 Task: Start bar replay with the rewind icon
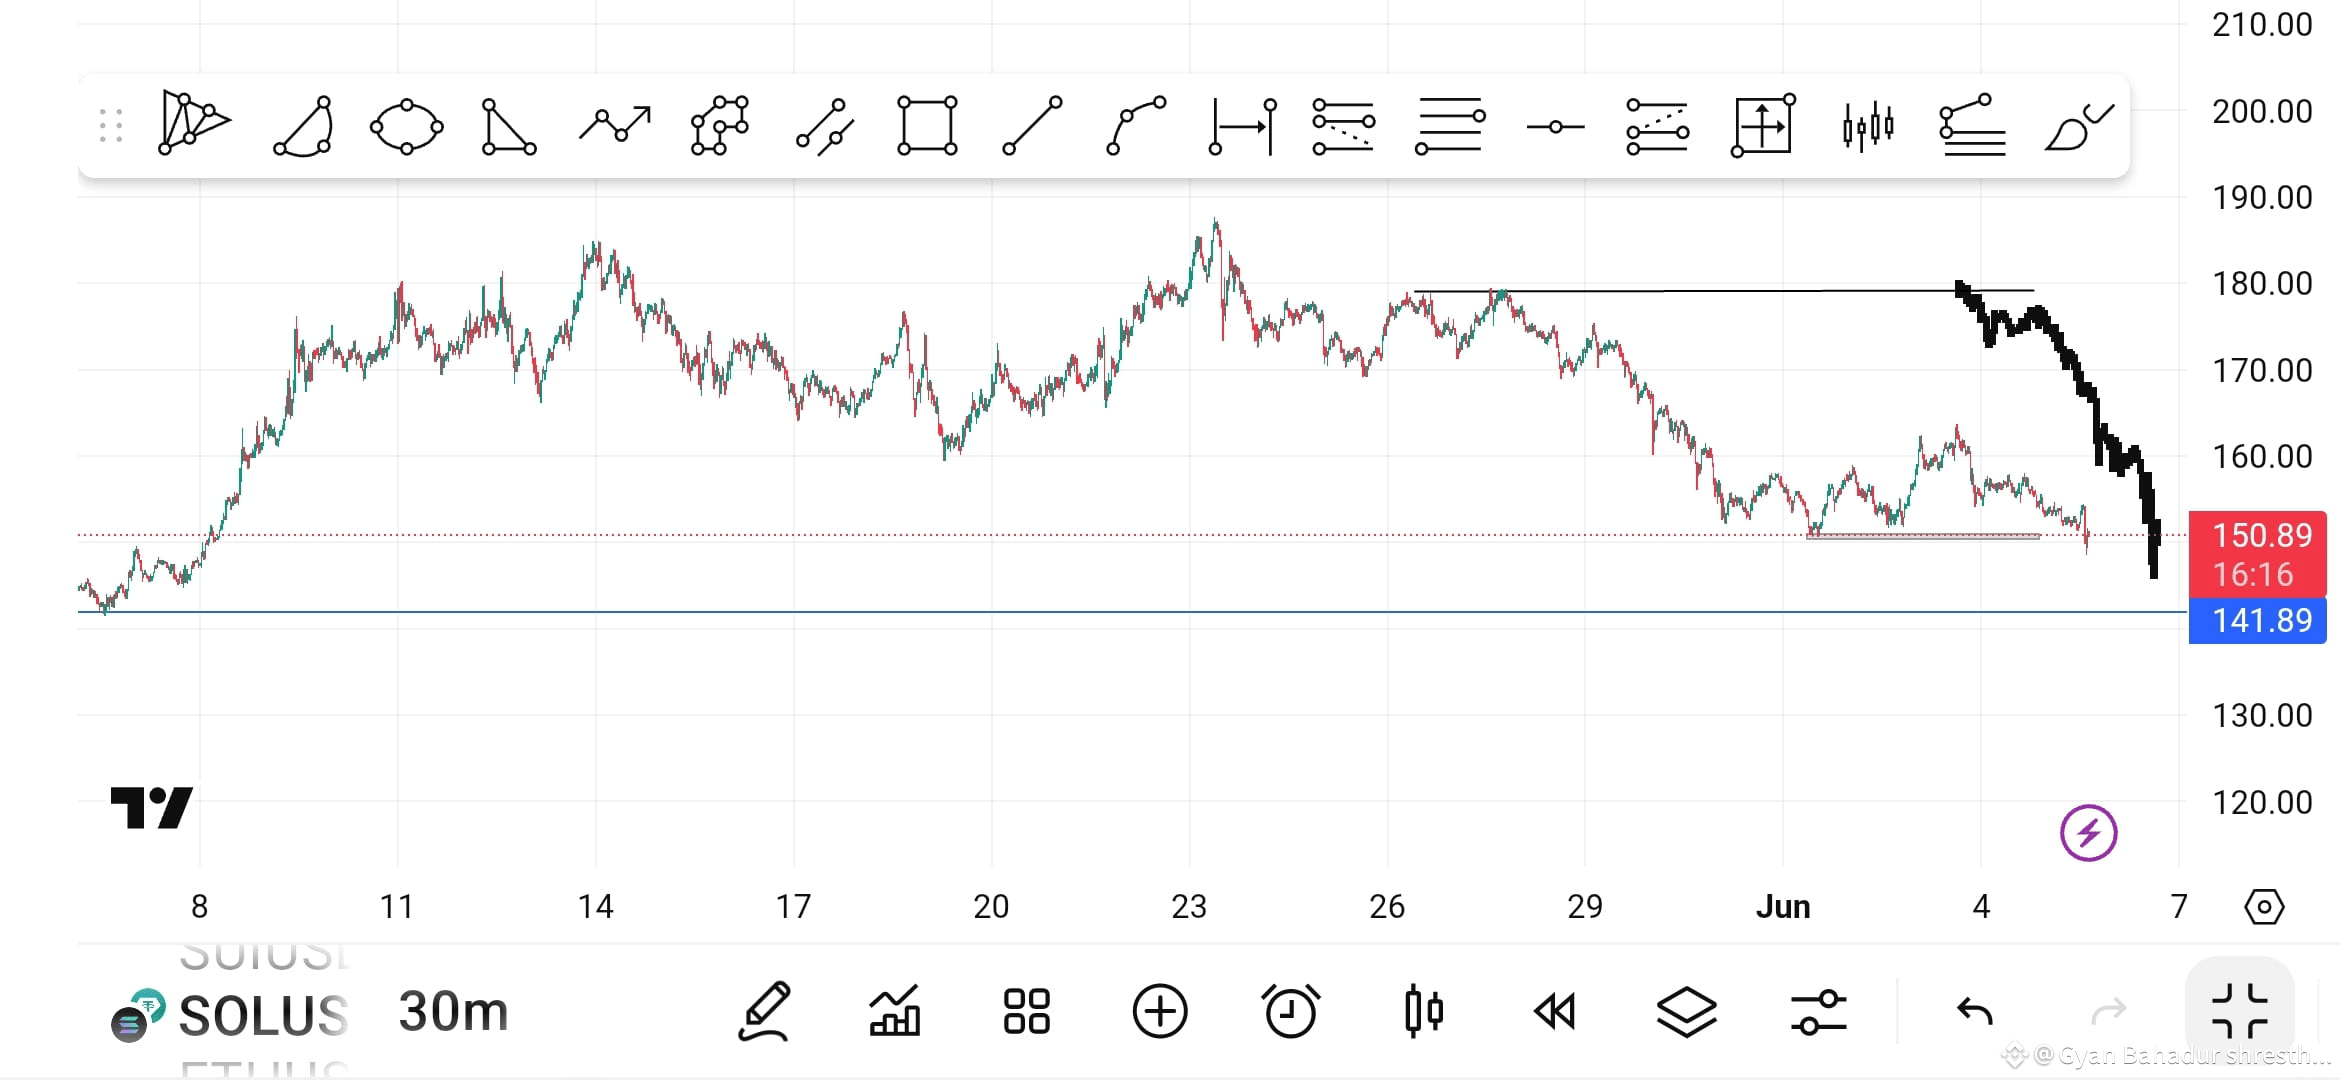(x=1555, y=1011)
